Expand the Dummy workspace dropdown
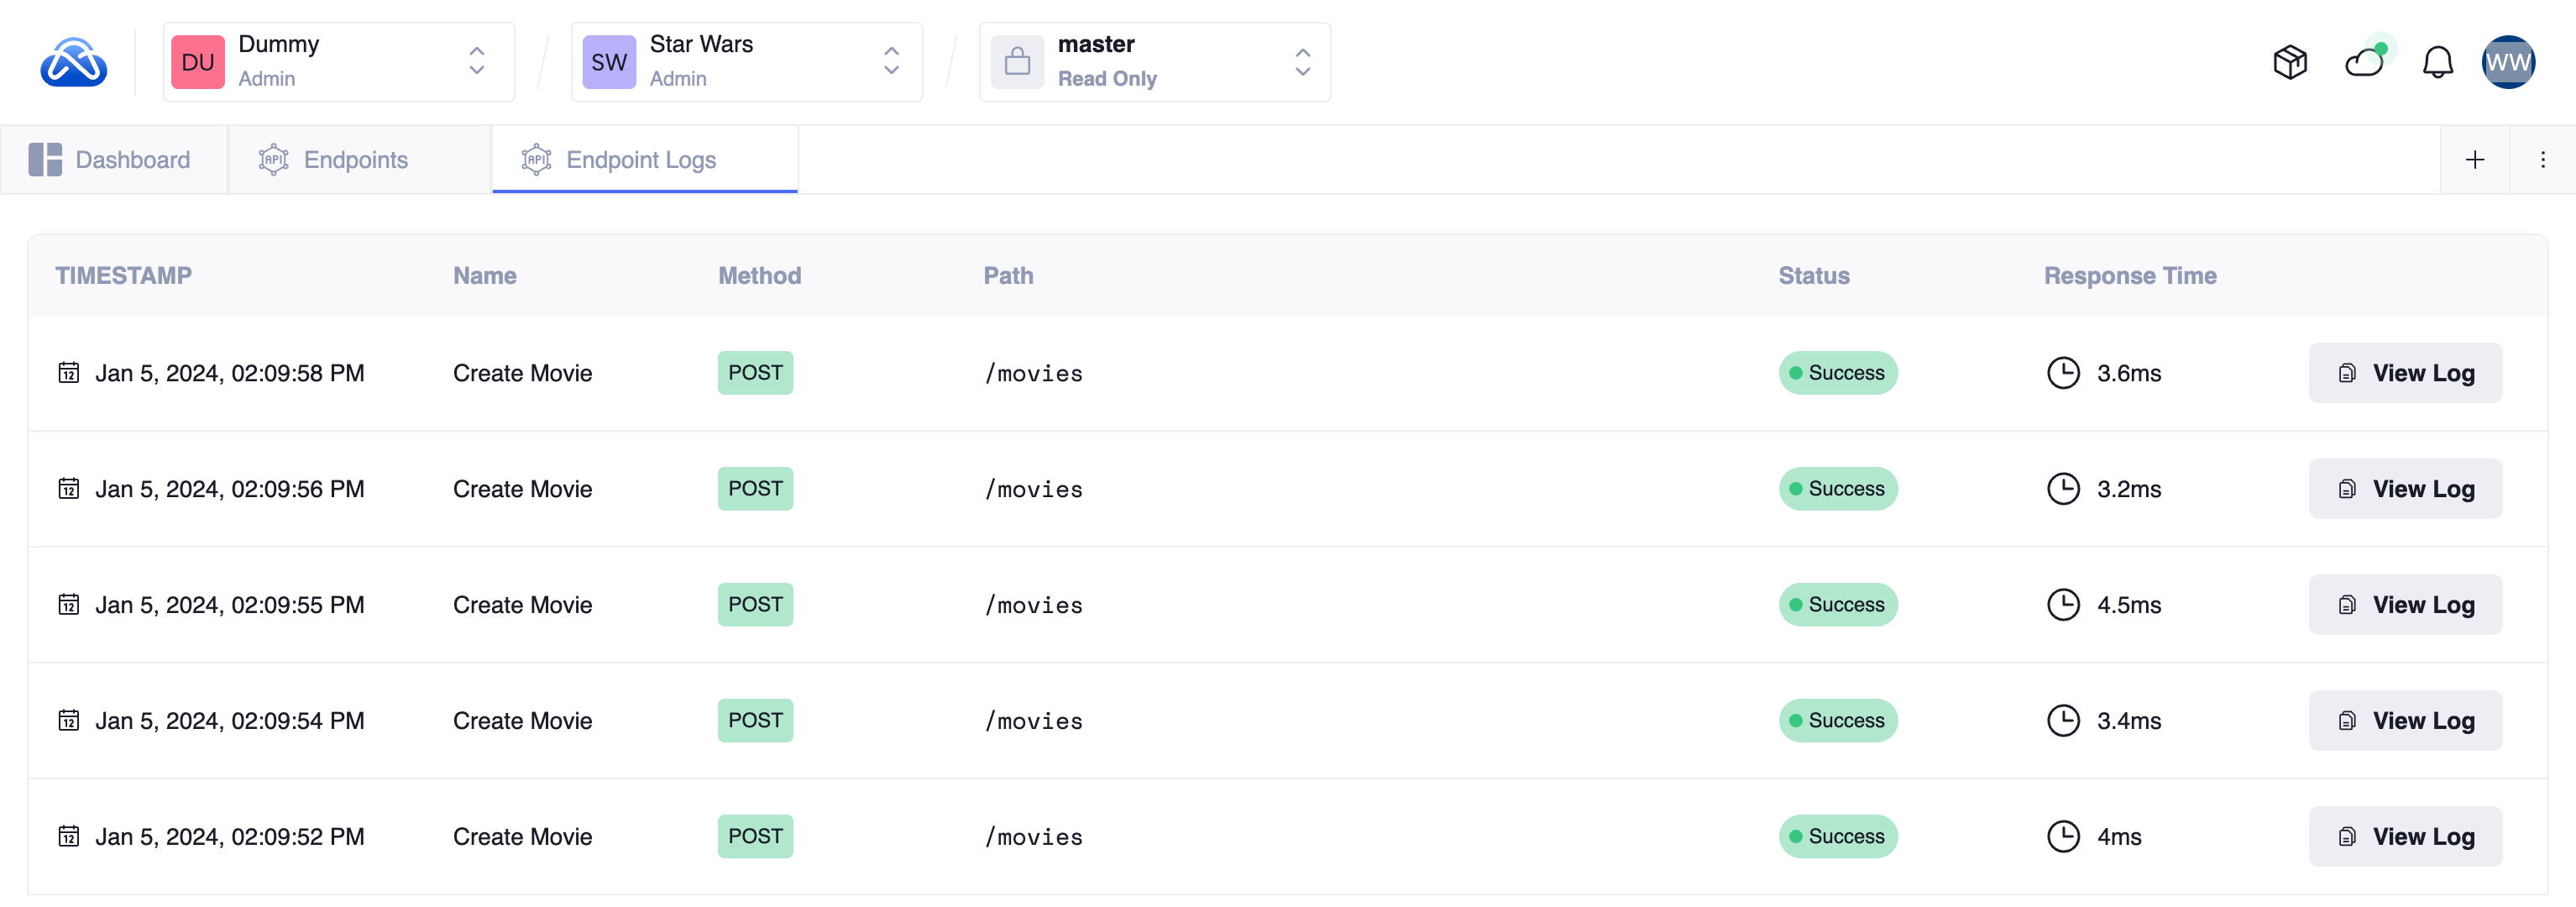The height and width of the screenshot is (907, 2576). point(476,62)
